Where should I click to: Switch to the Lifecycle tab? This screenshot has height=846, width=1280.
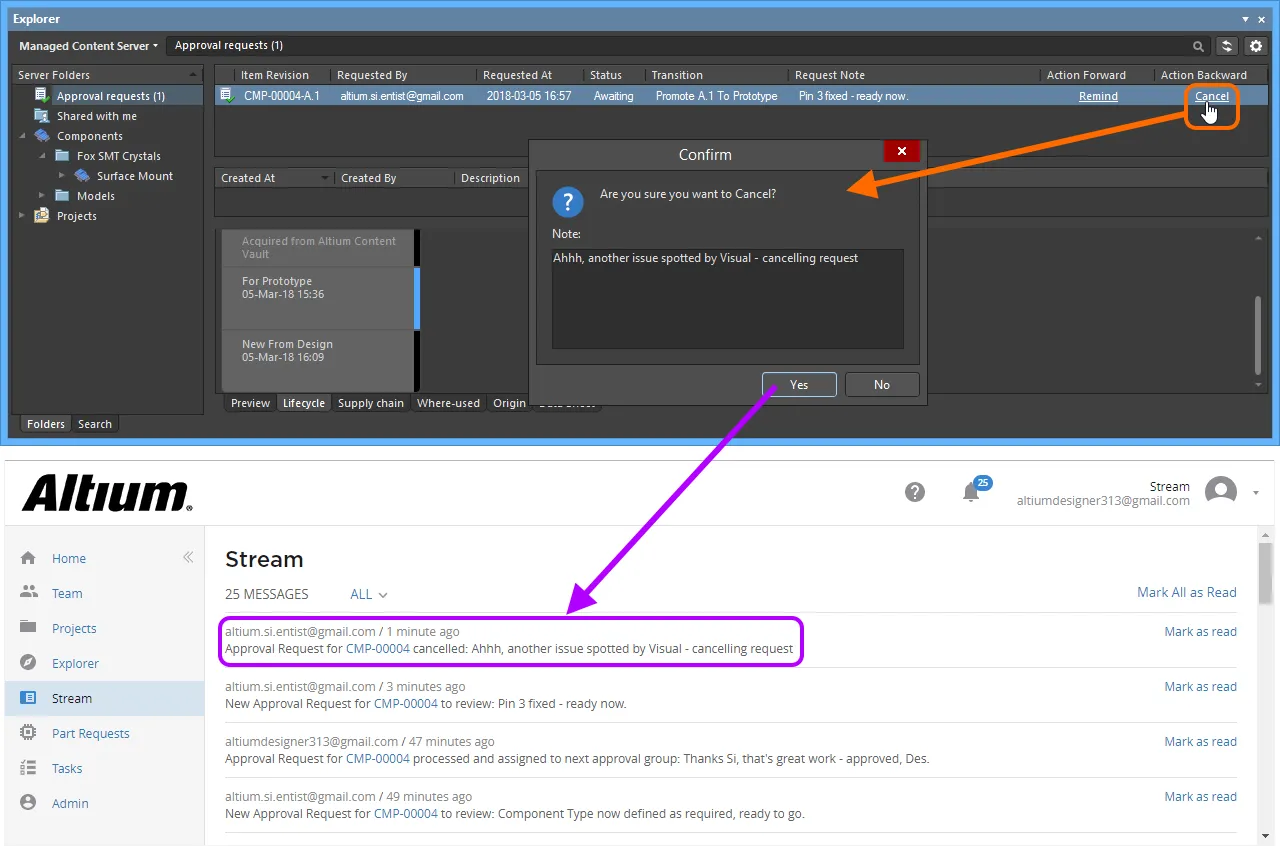click(304, 403)
